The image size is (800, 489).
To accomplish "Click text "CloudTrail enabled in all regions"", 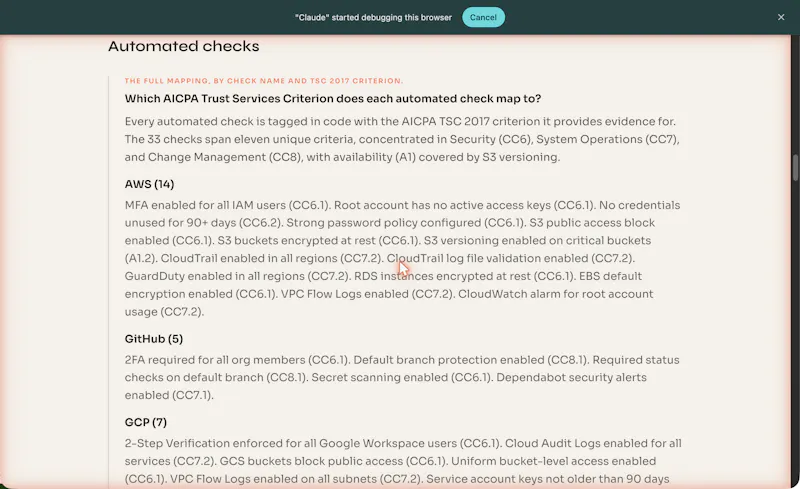I will coord(249,258).
